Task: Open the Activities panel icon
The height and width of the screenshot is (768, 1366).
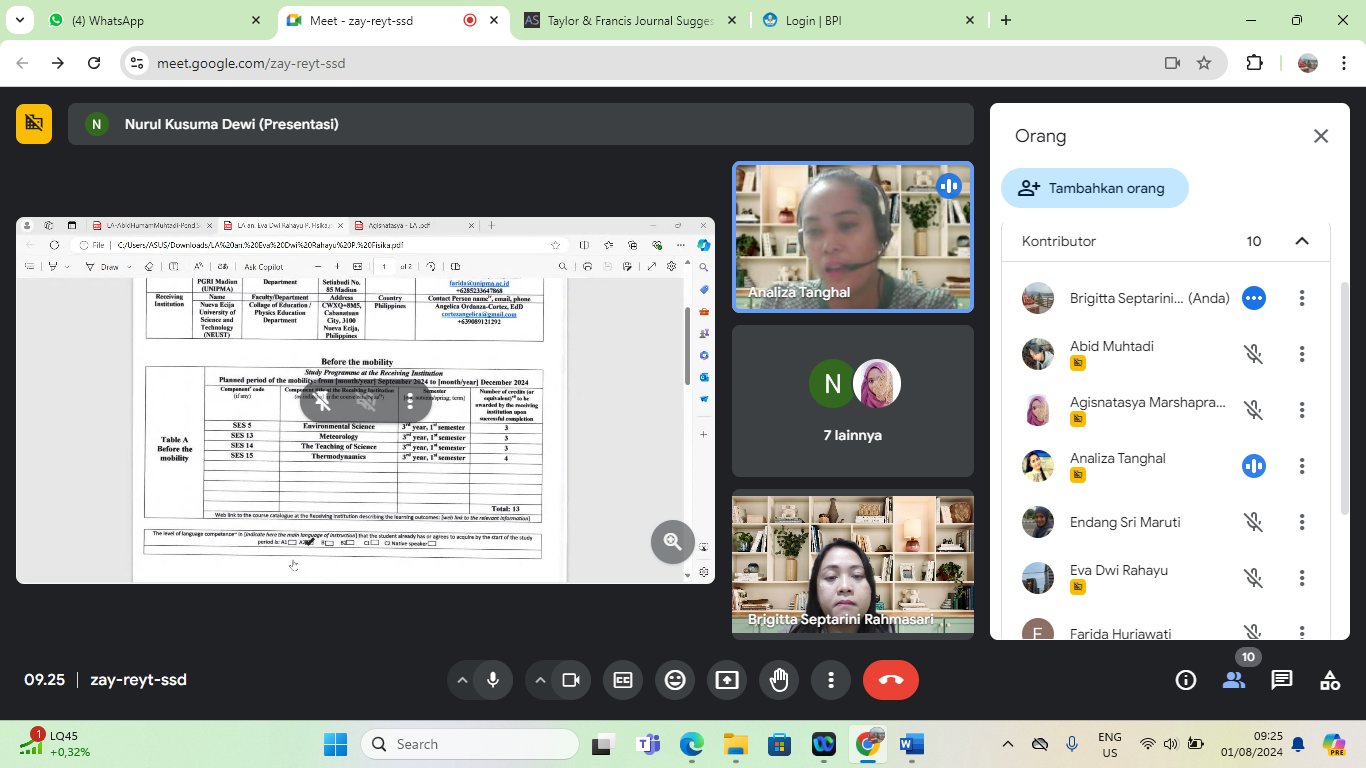Action: tap(1330, 680)
